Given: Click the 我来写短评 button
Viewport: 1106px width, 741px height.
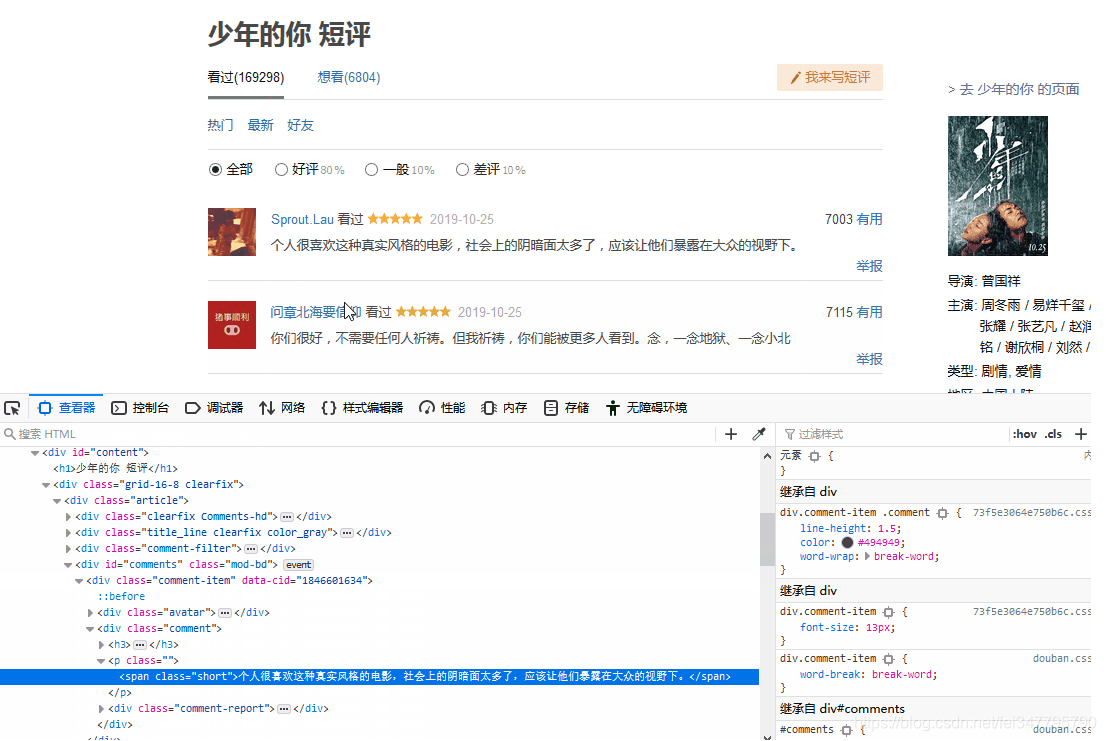Looking at the screenshot, I should click(829, 77).
